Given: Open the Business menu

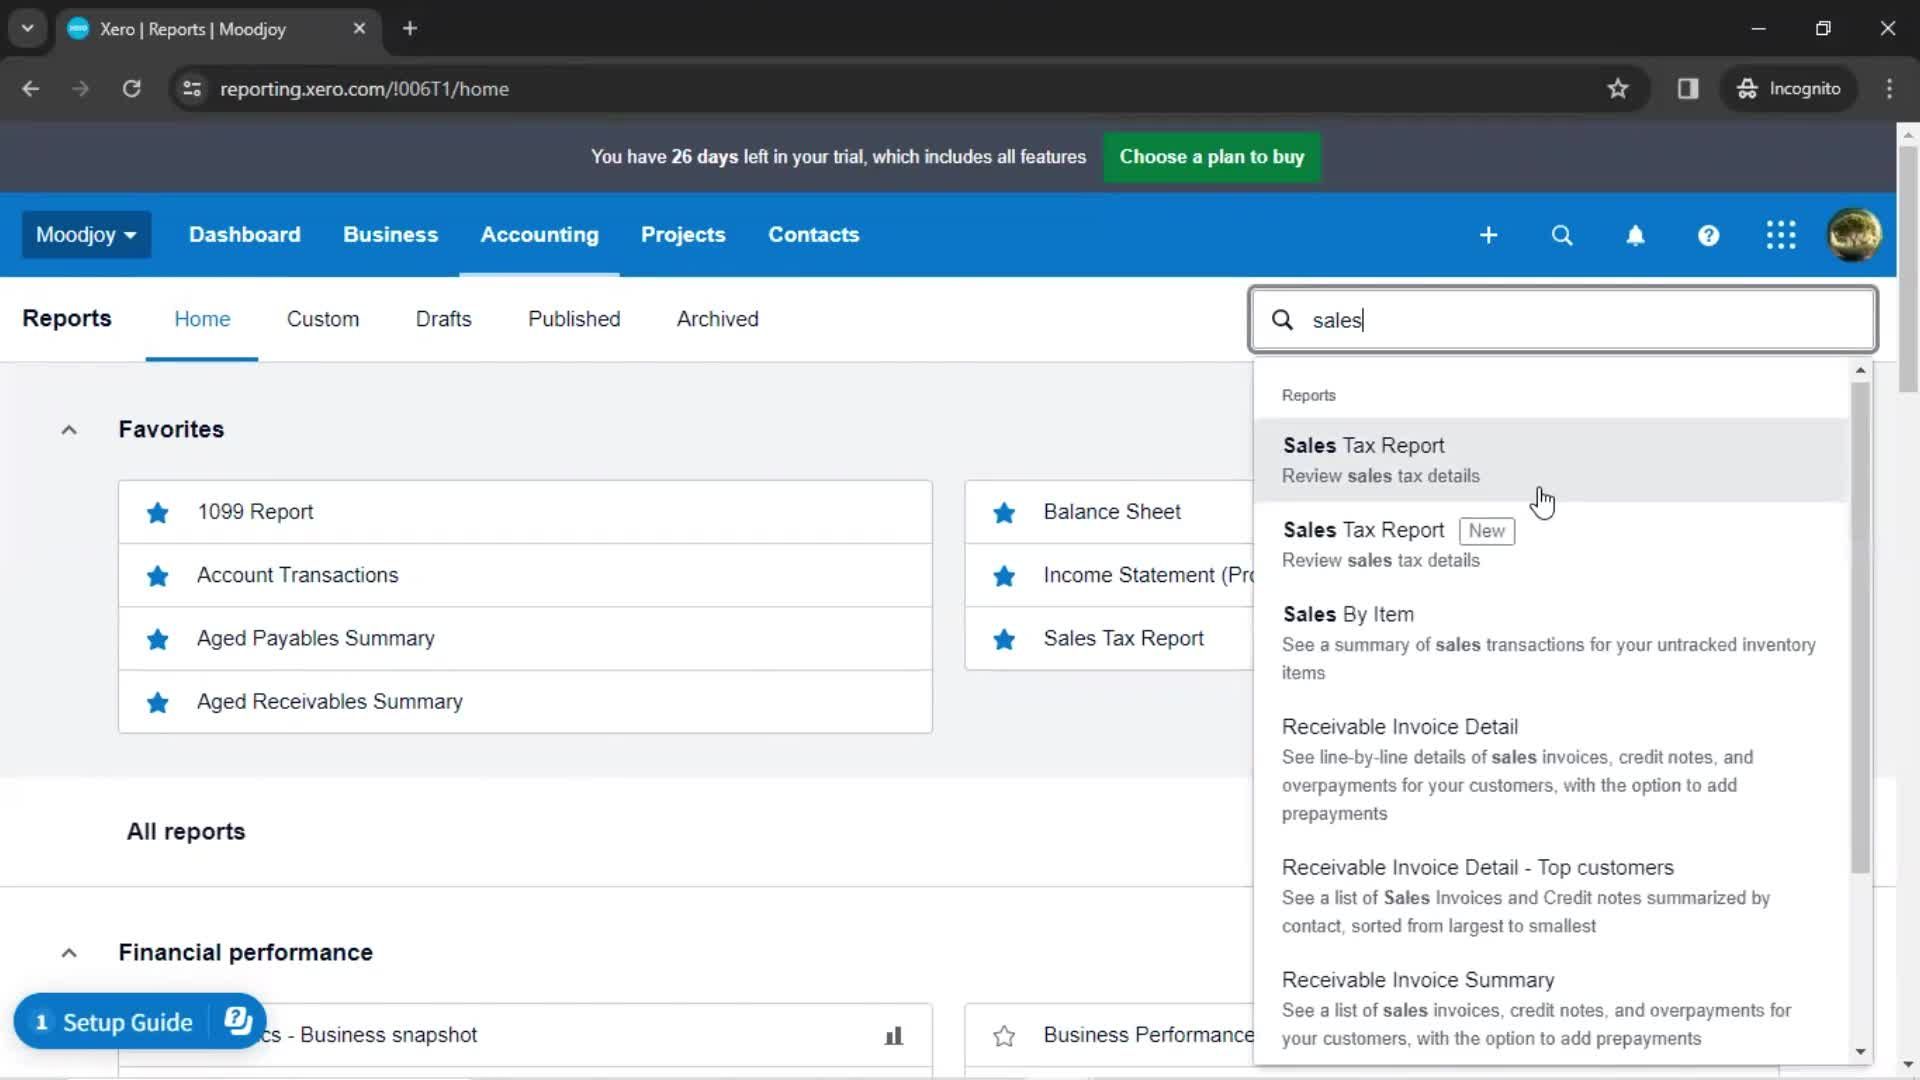Looking at the screenshot, I should point(391,235).
